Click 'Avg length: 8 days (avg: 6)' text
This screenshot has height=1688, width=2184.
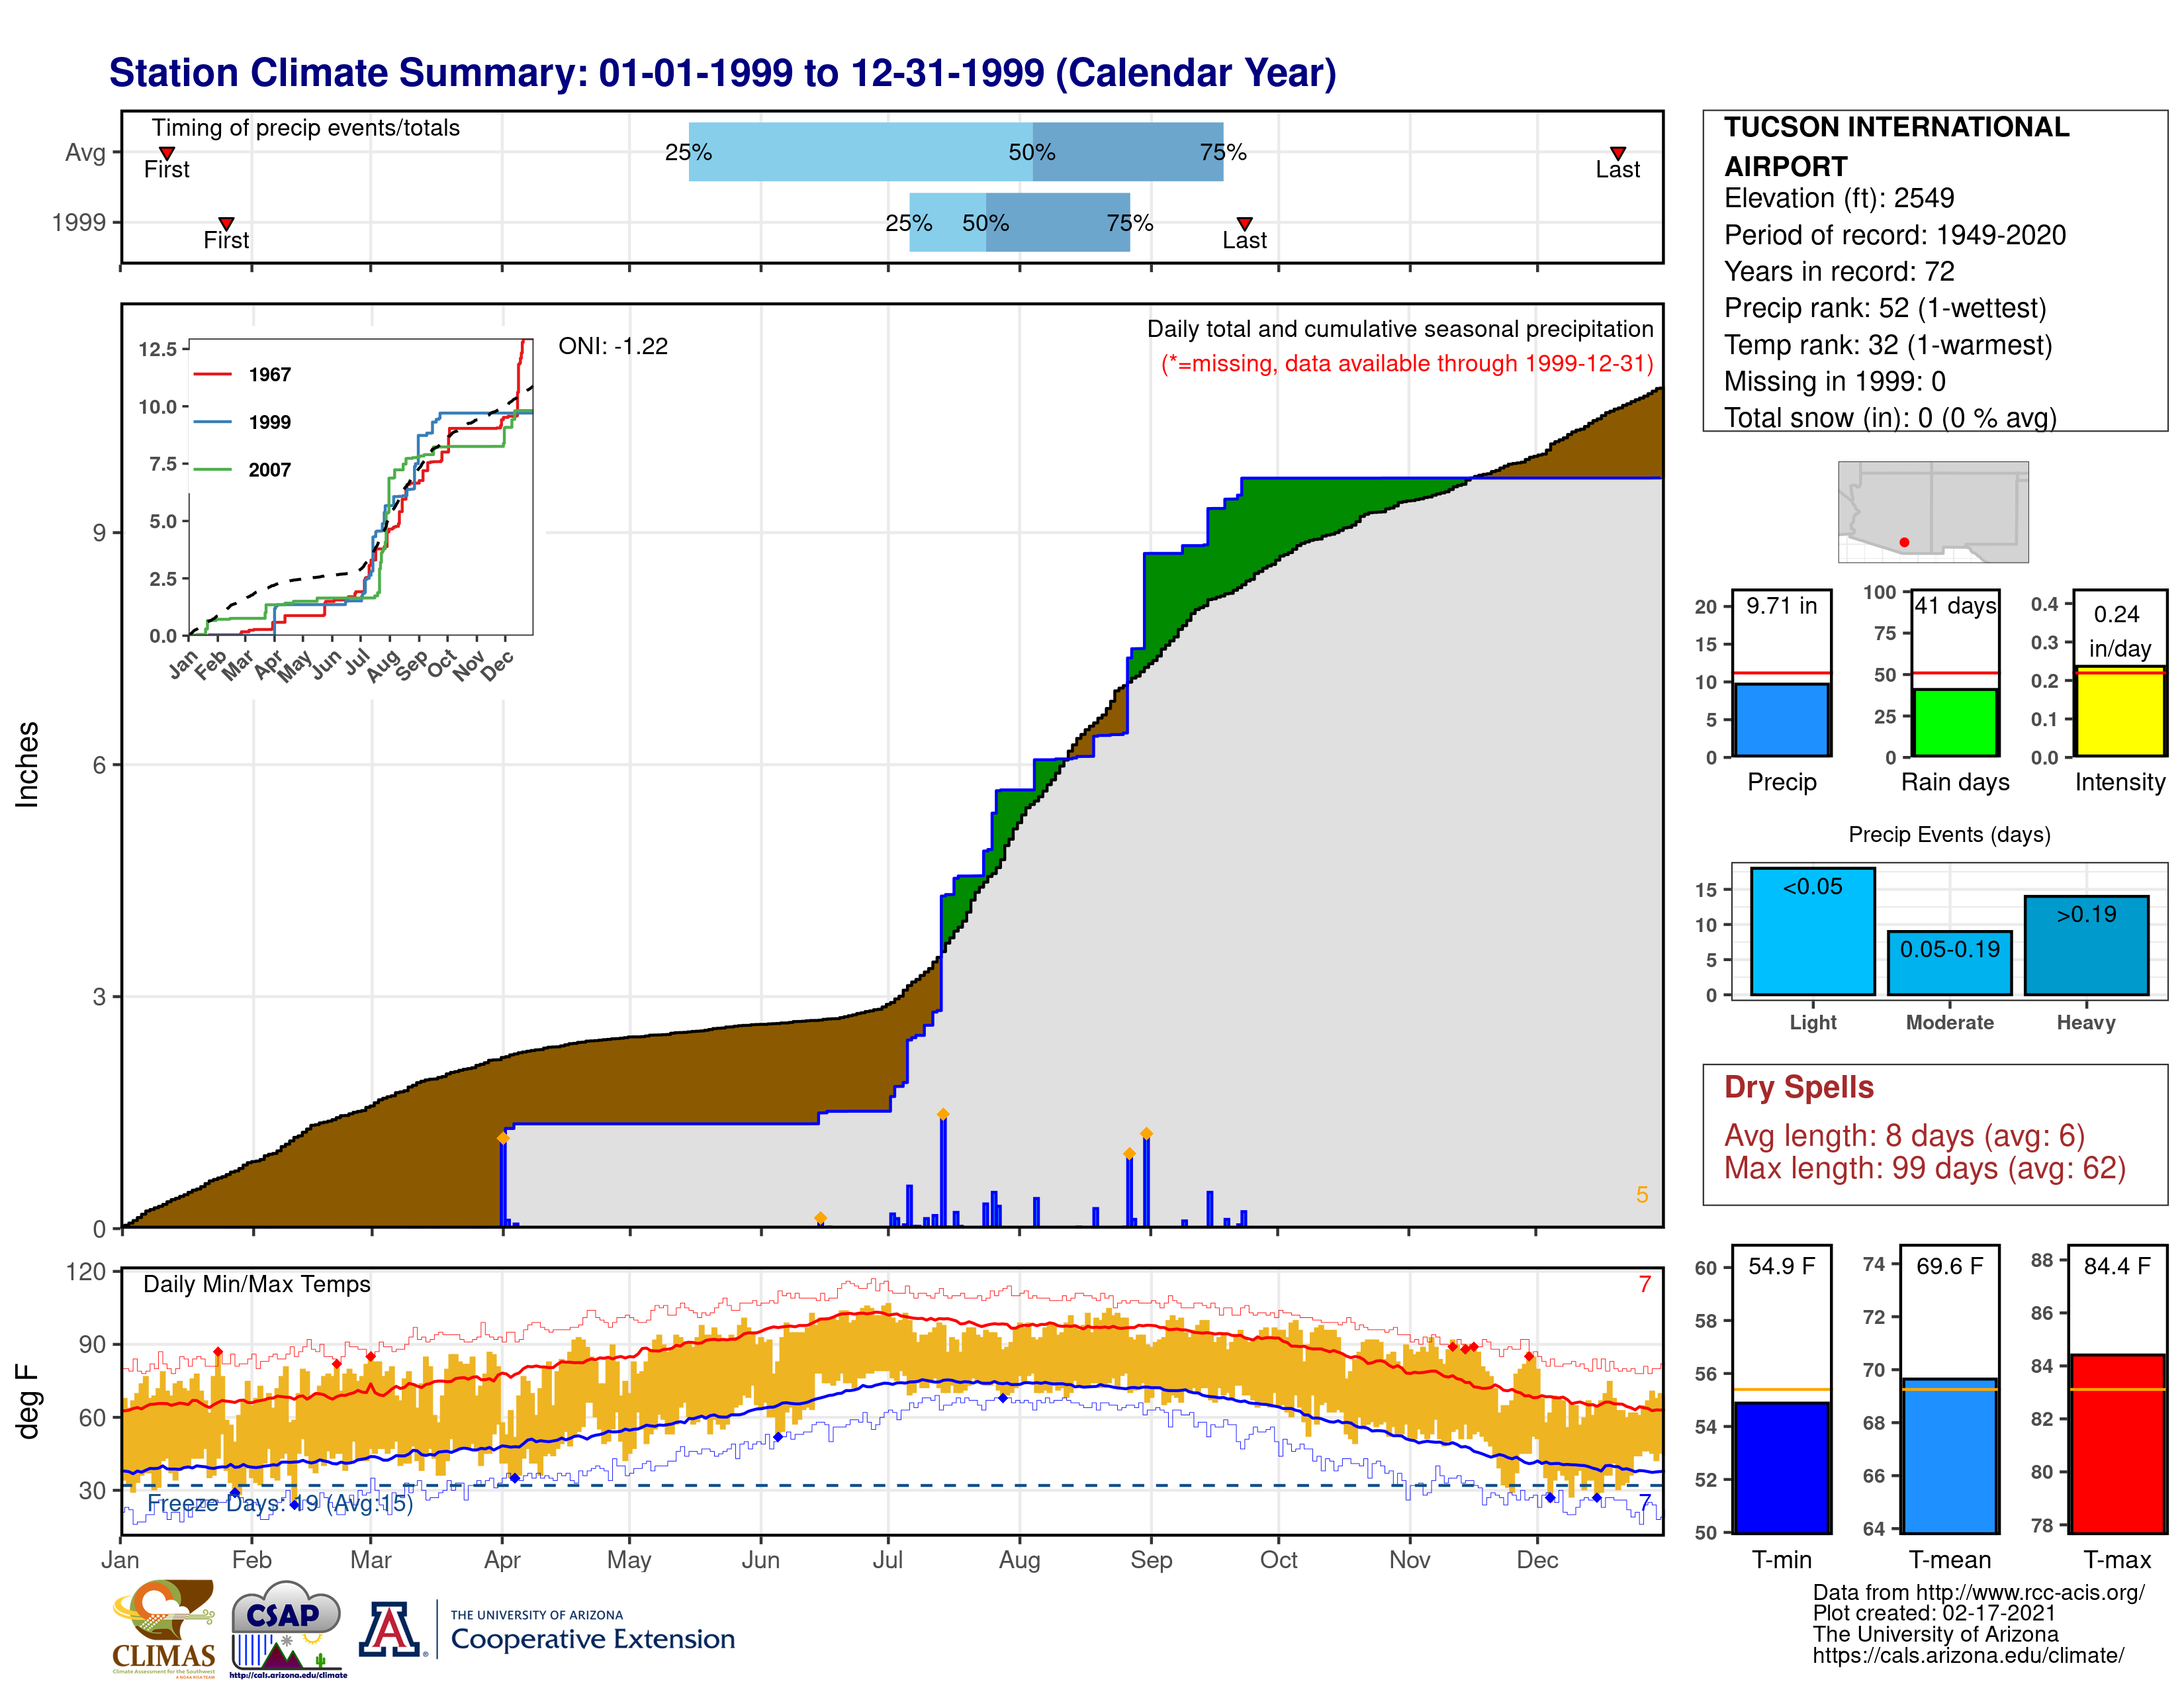coord(1904,1135)
